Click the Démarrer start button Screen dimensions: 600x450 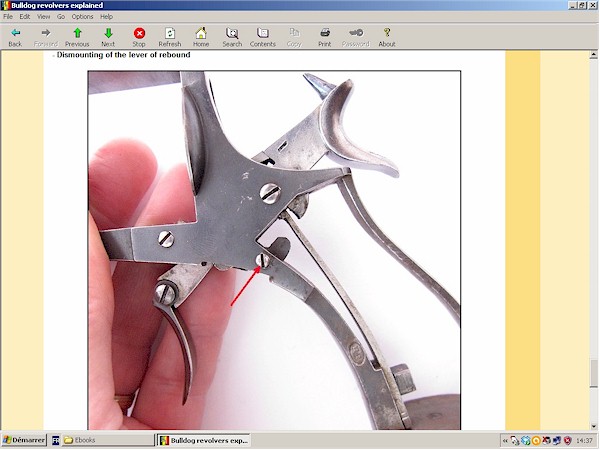tap(24, 440)
